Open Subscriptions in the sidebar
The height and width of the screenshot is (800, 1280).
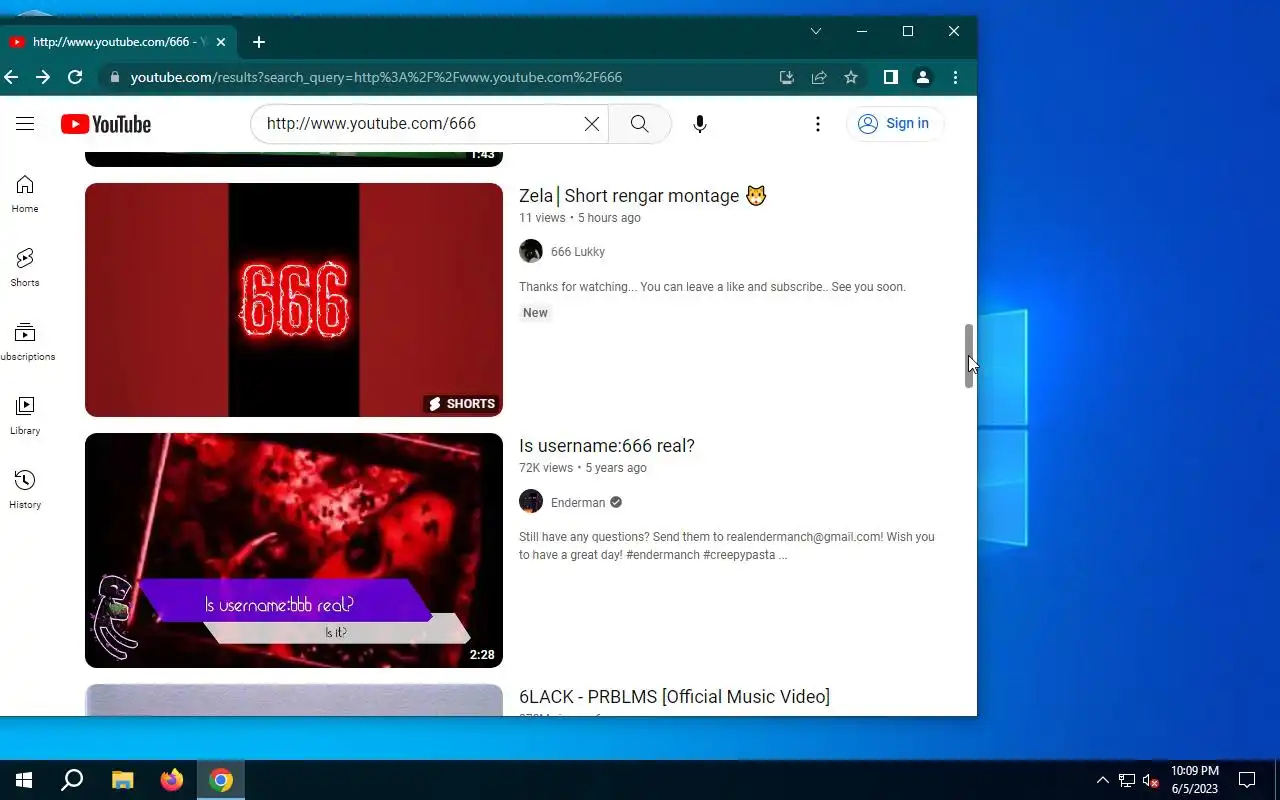[x=25, y=342]
